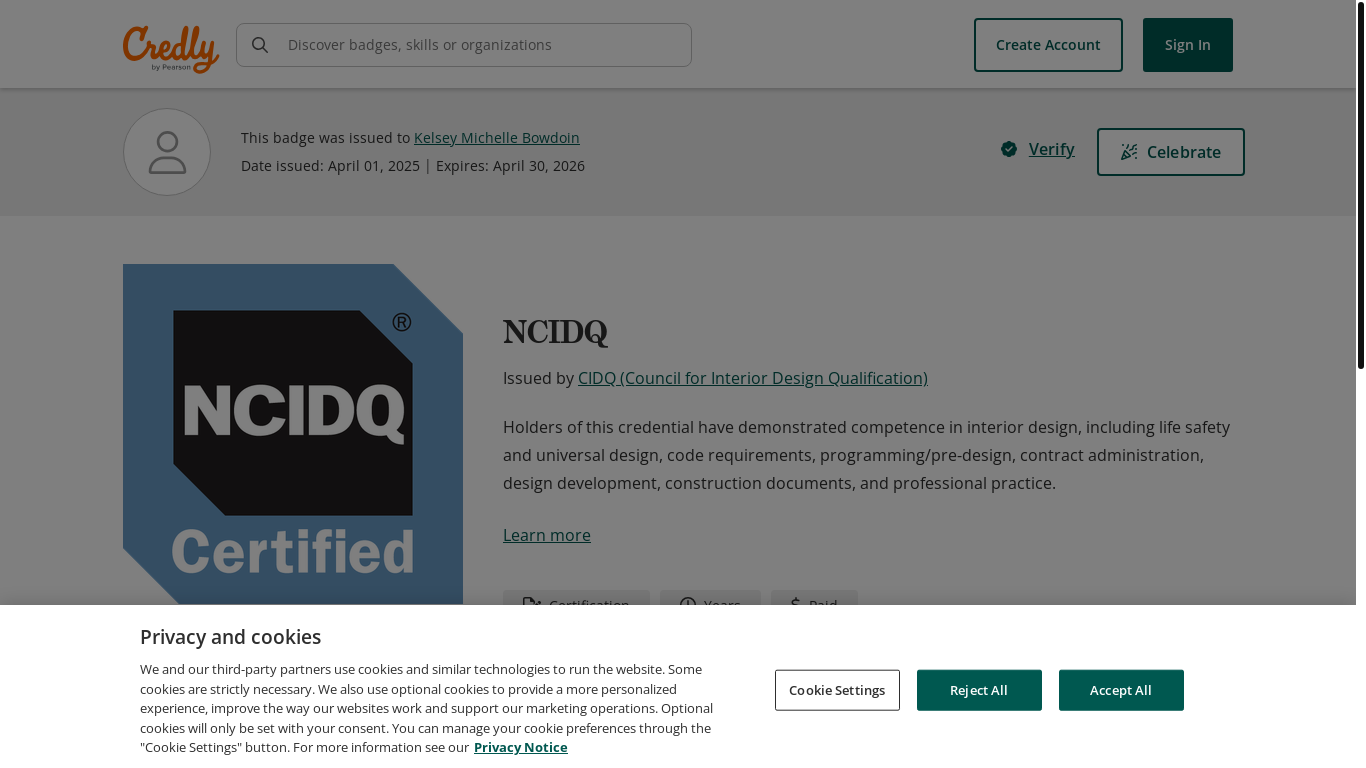
Task: Click the NCIDQ badge title heading
Action: tap(555, 332)
